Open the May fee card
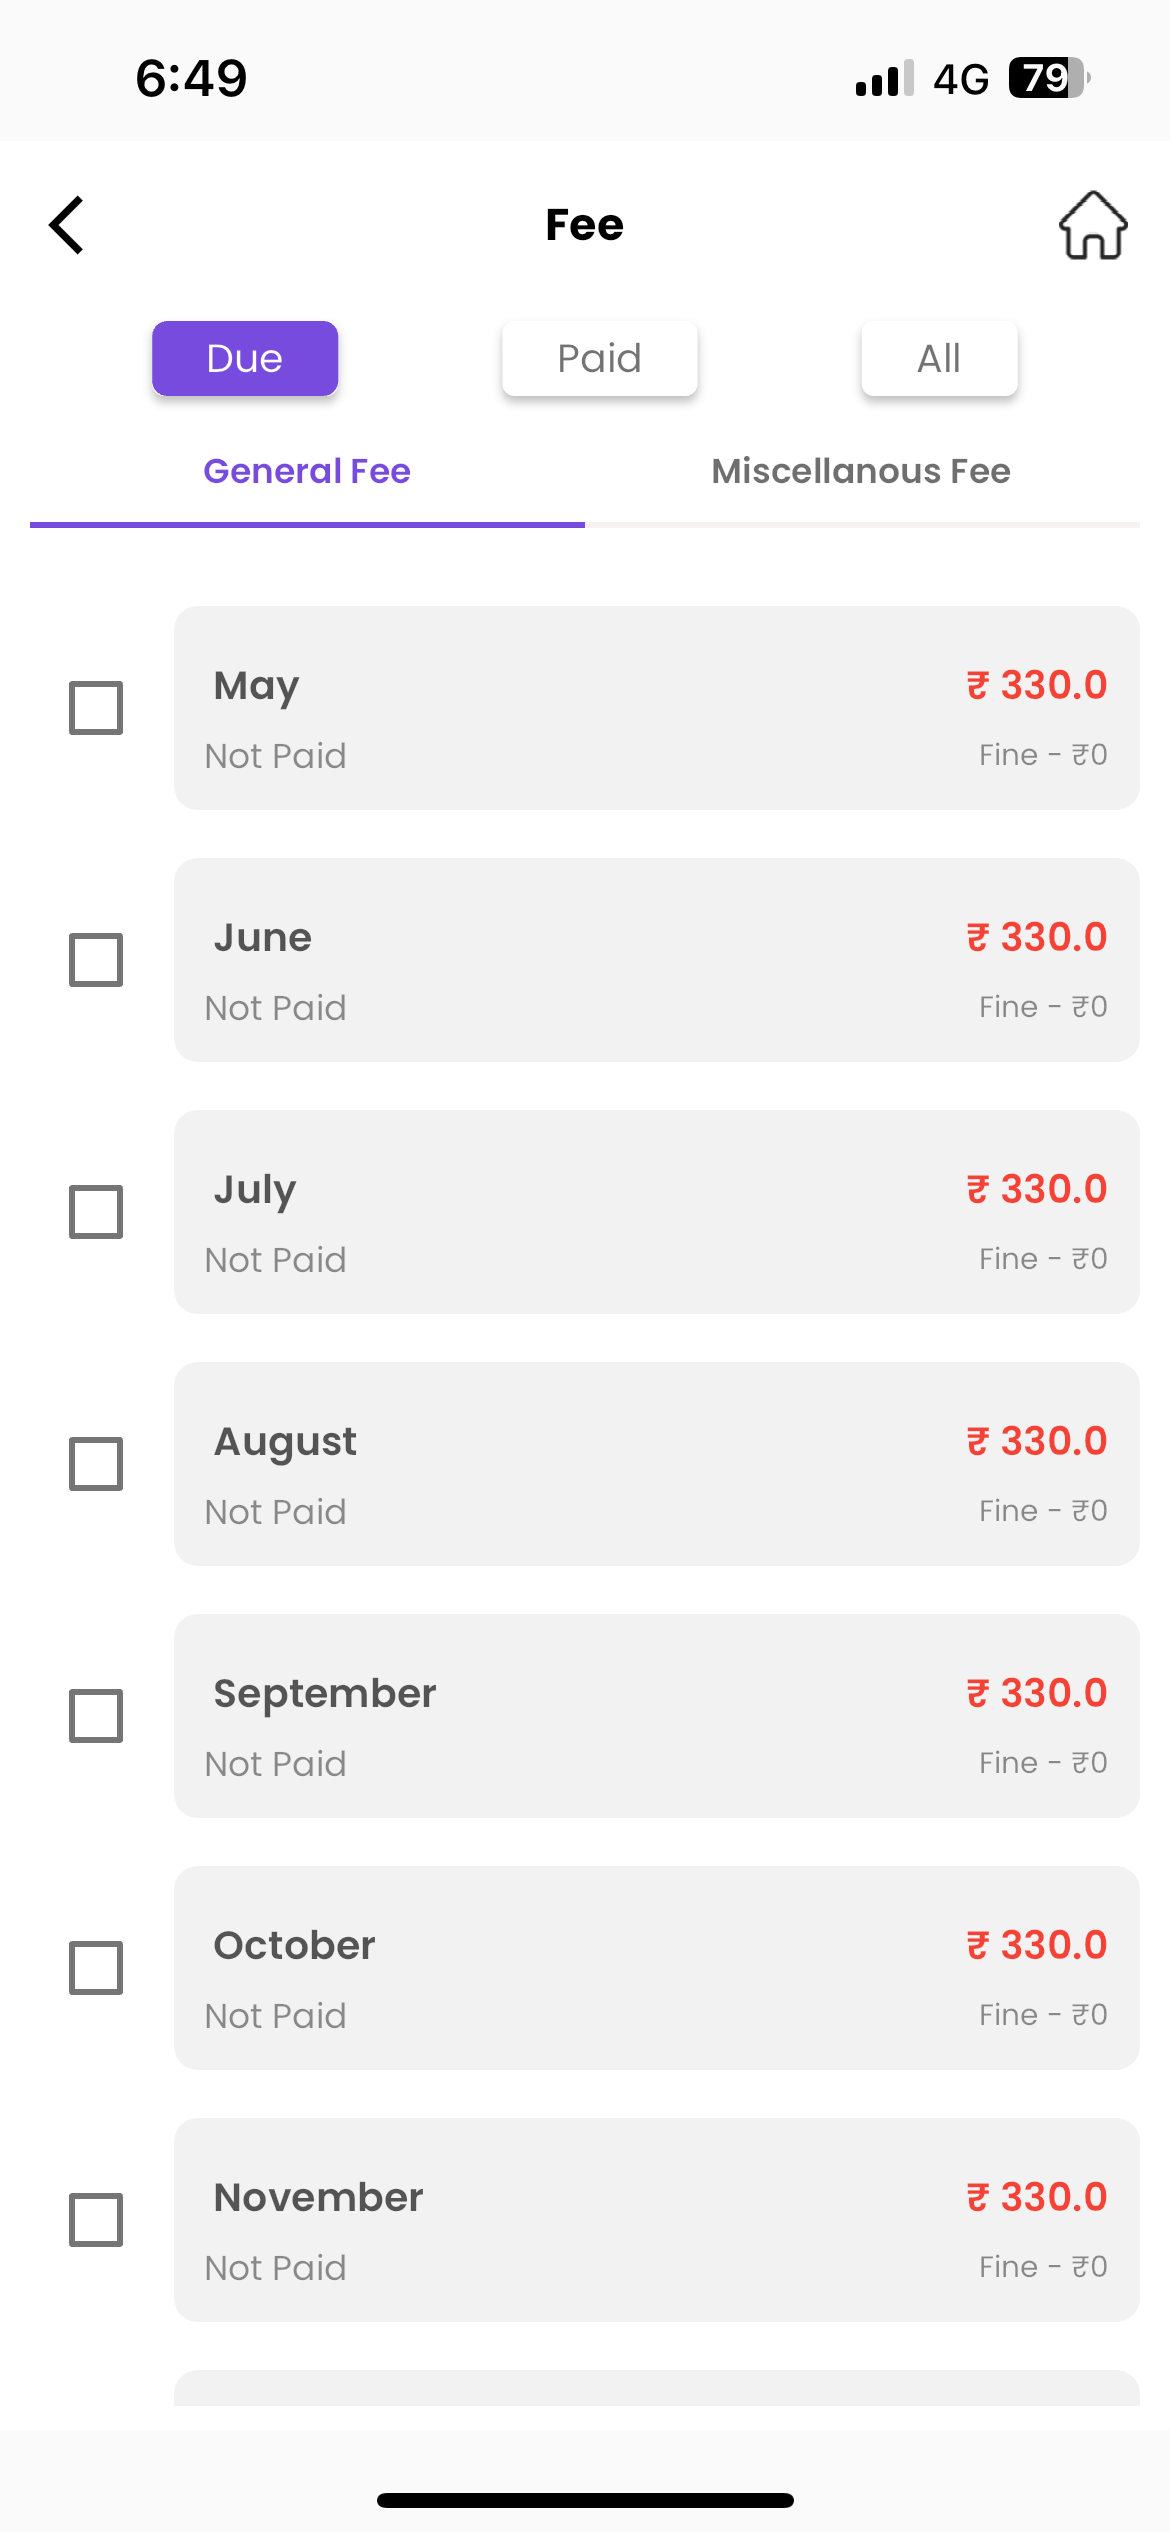 point(656,708)
